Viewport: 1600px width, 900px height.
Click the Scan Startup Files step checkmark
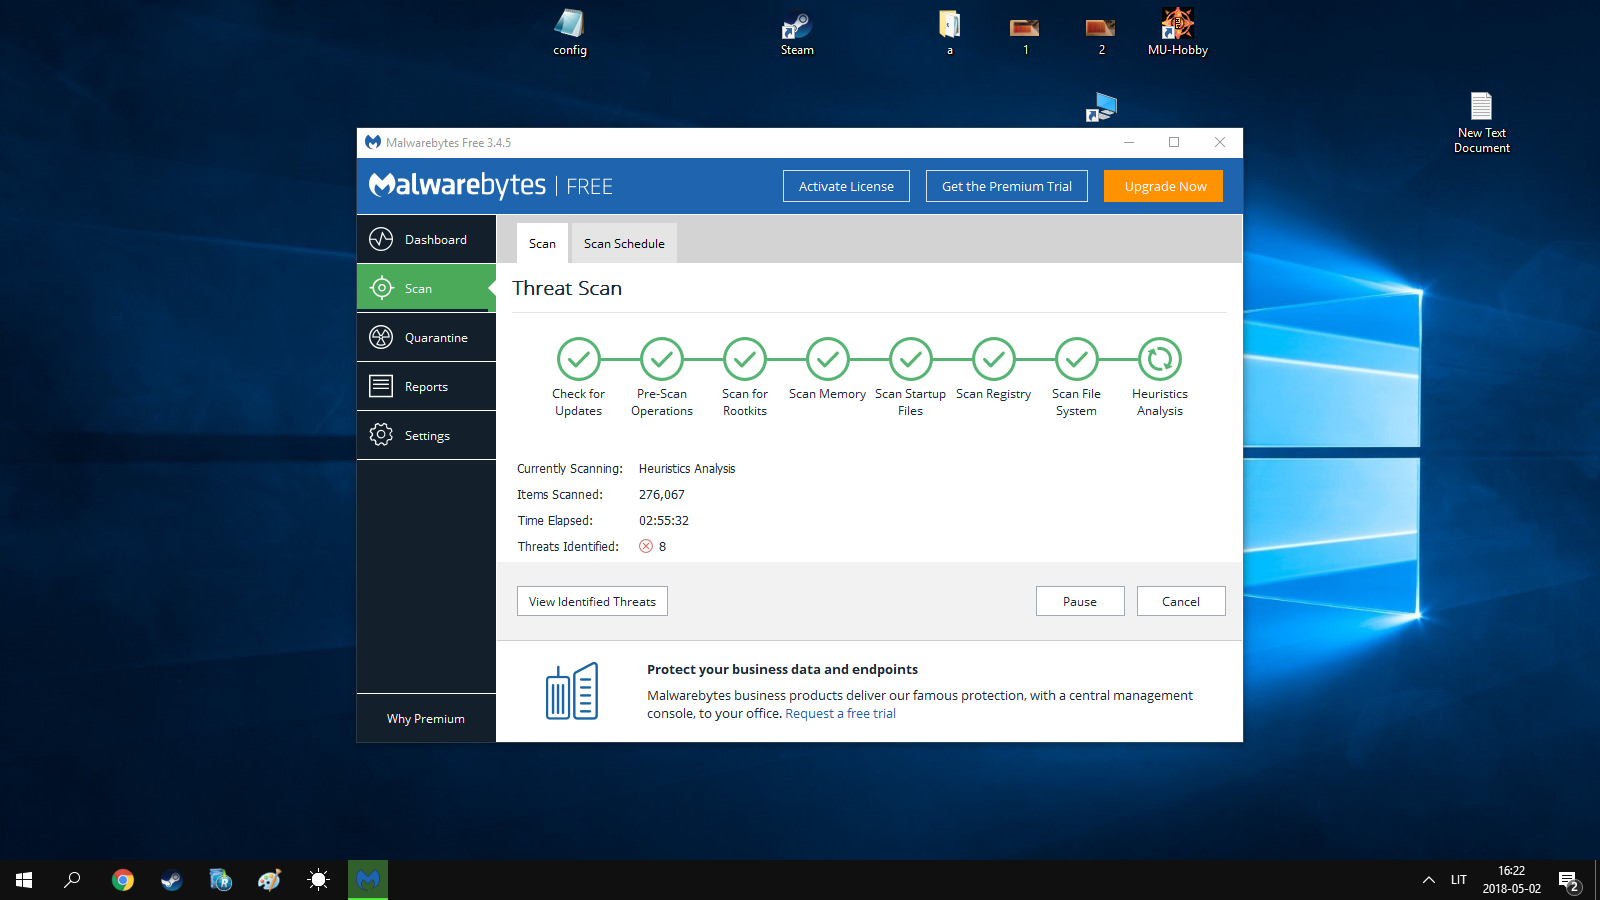[911, 359]
